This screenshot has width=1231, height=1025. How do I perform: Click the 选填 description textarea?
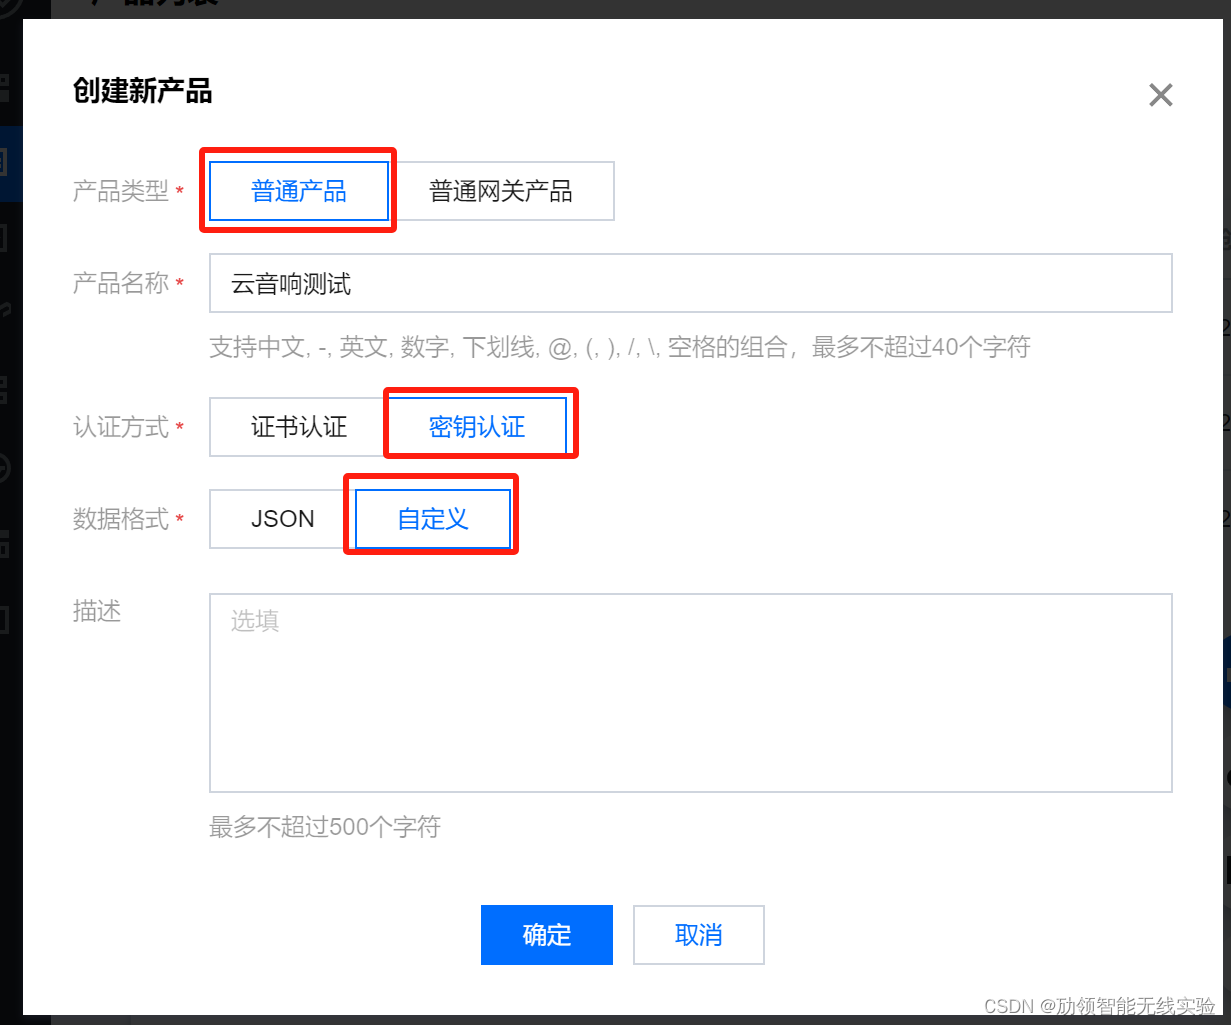690,690
